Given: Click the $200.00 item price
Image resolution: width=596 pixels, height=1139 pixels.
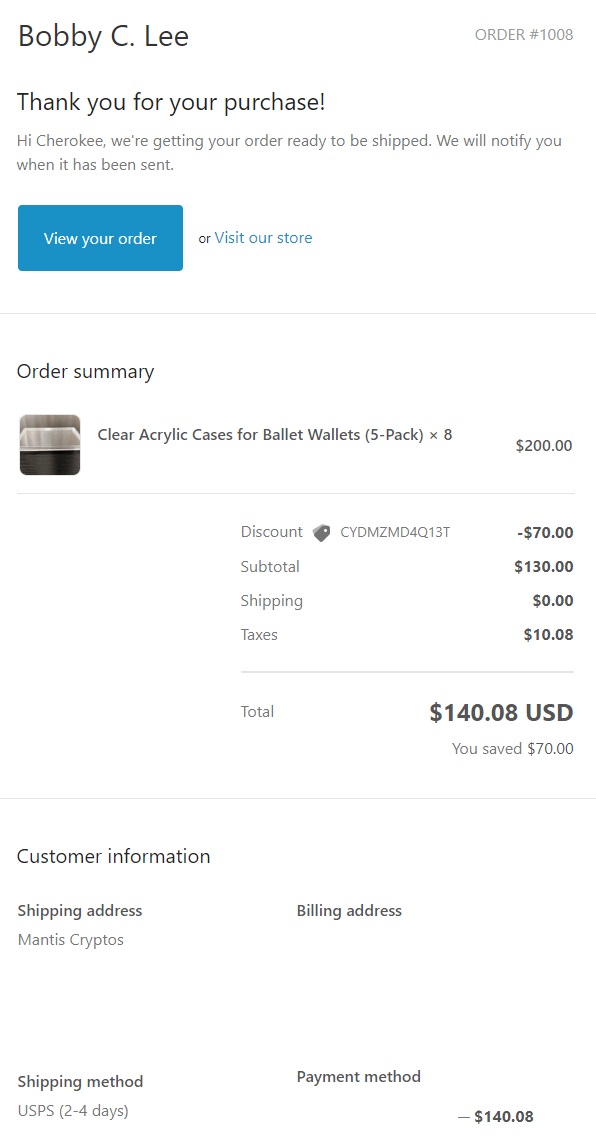Looking at the screenshot, I should coord(544,445).
